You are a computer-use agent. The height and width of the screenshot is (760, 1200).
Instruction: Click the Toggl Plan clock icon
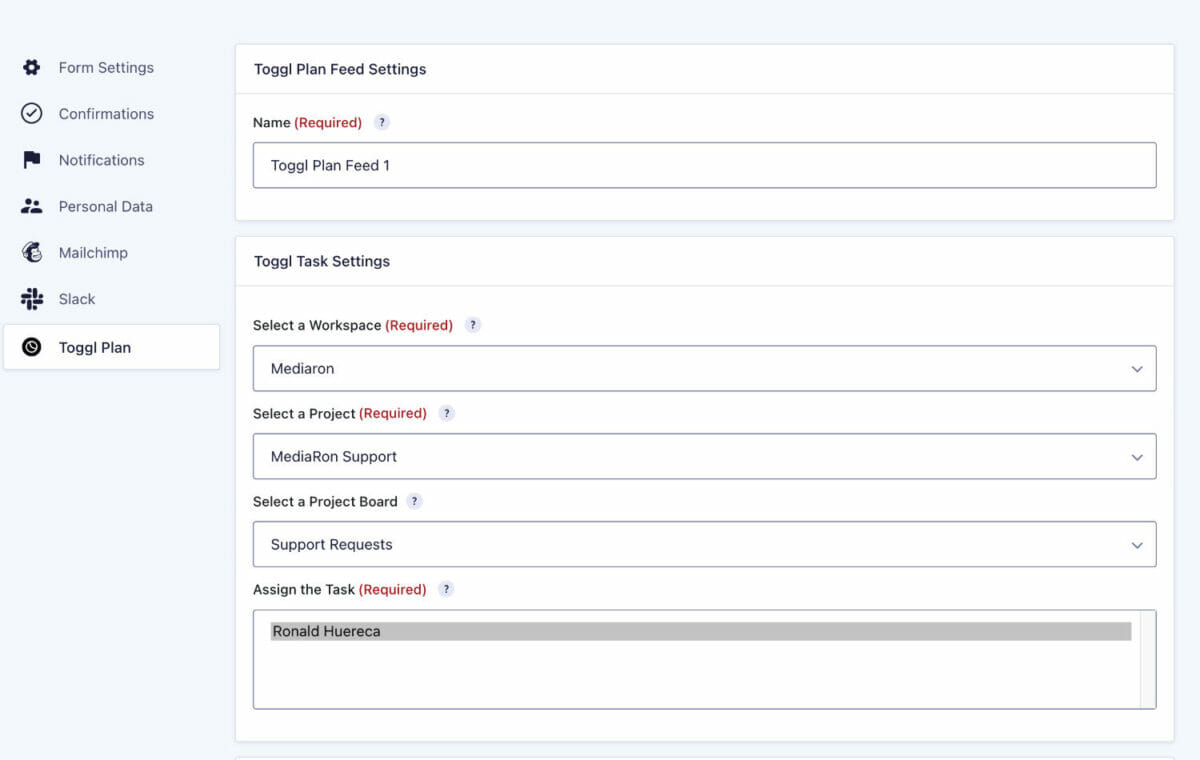tap(32, 348)
